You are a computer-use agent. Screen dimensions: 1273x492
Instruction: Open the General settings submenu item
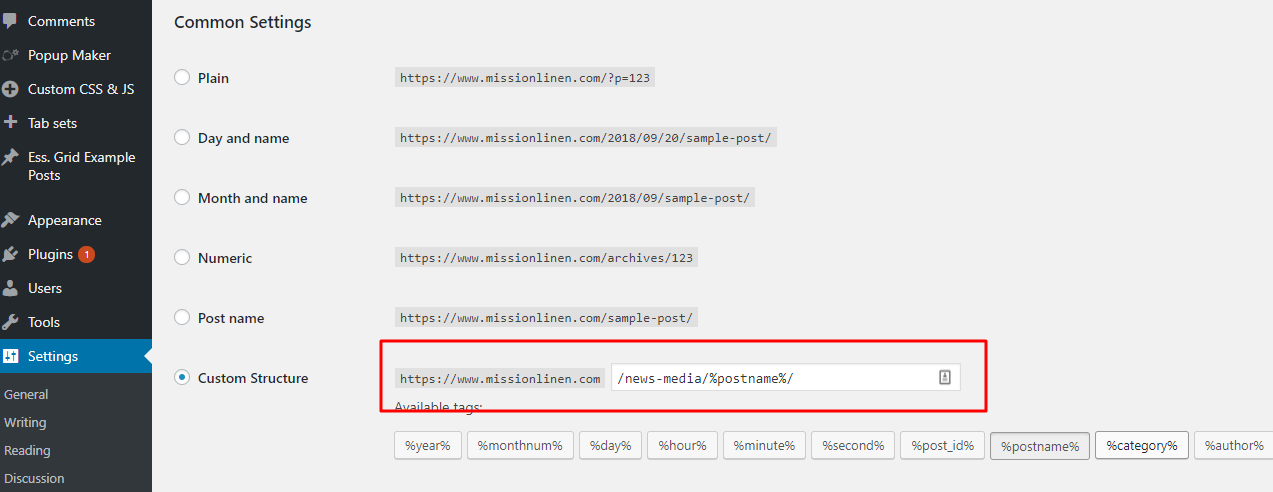[x=26, y=394]
